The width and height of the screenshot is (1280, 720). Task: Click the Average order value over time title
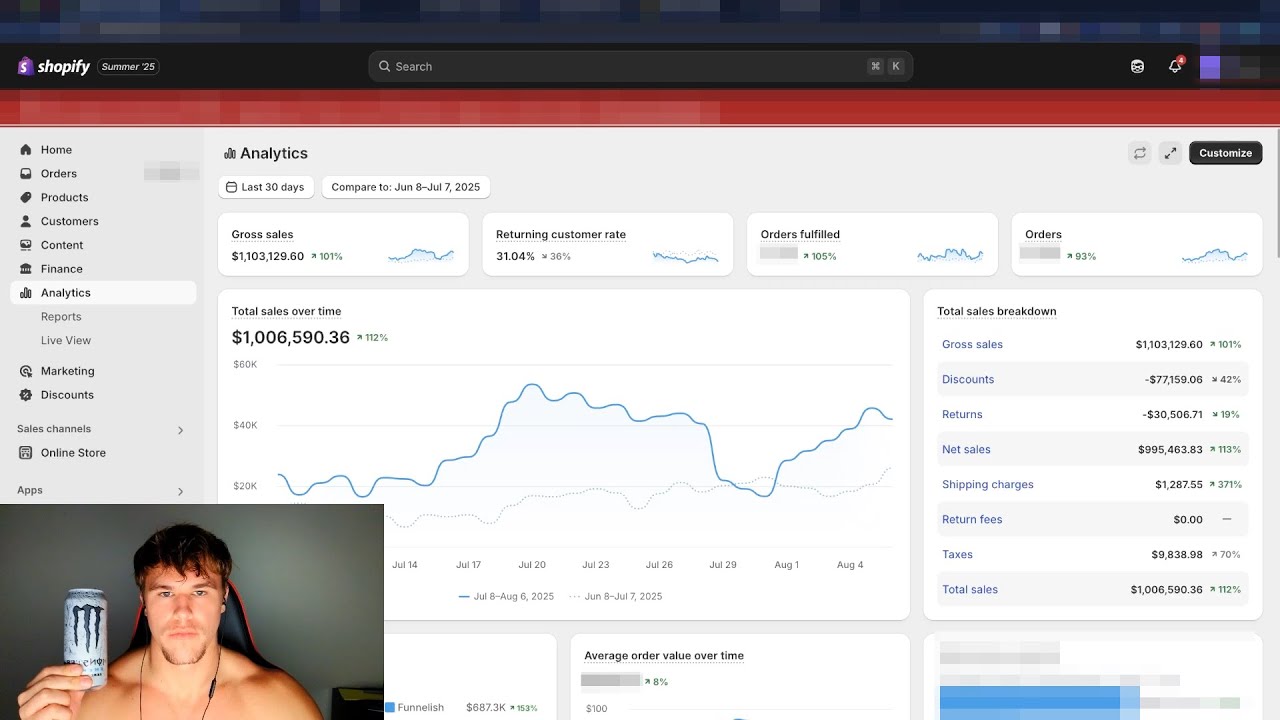click(x=664, y=656)
